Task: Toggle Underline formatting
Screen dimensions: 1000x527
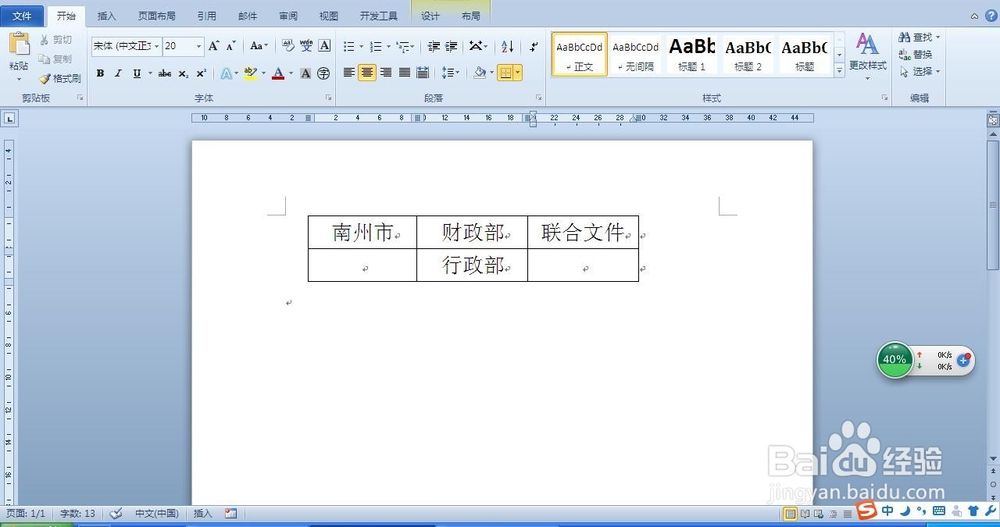Action: (136, 73)
